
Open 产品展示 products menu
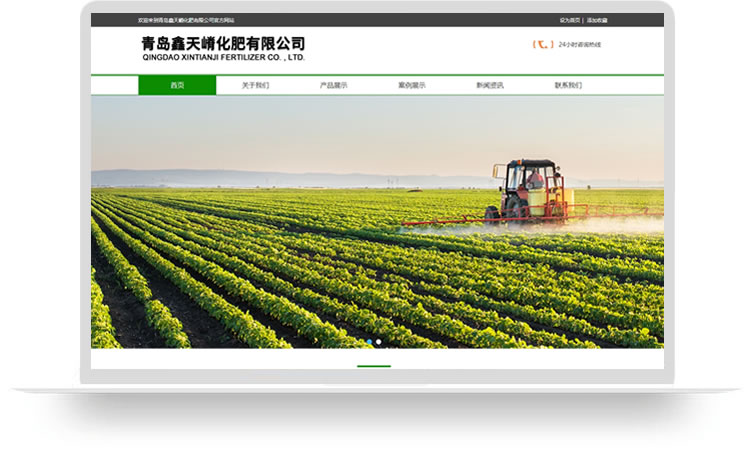[x=333, y=86]
